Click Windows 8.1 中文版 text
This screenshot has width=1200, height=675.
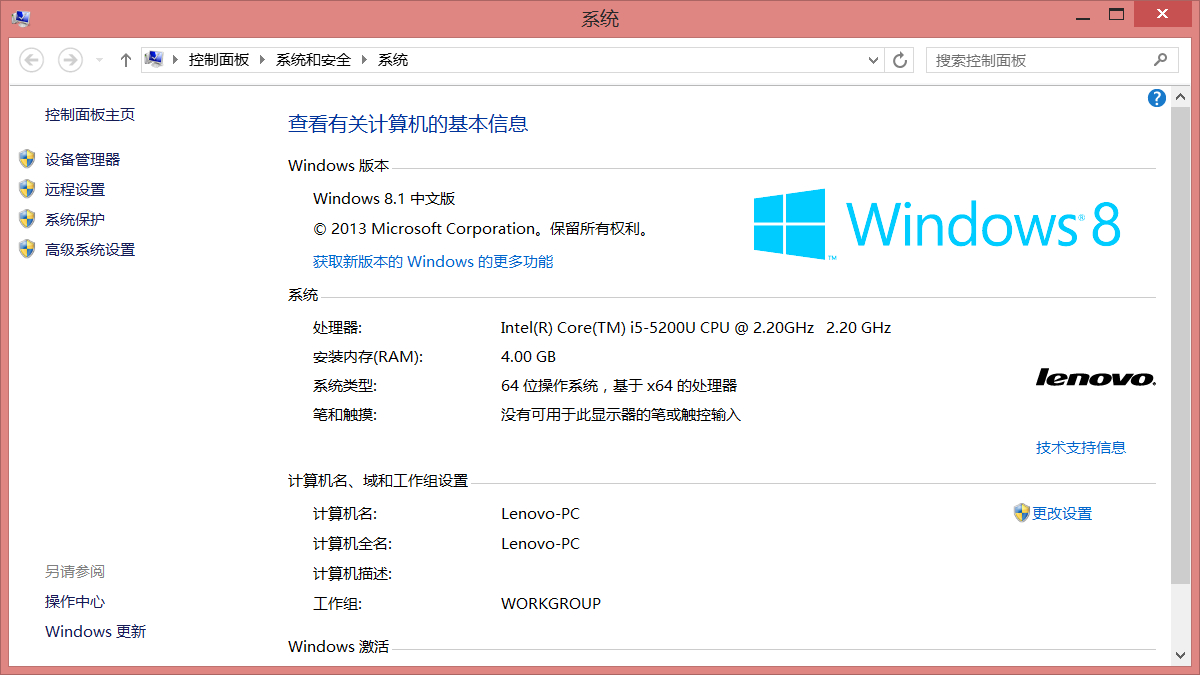click(x=384, y=199)
